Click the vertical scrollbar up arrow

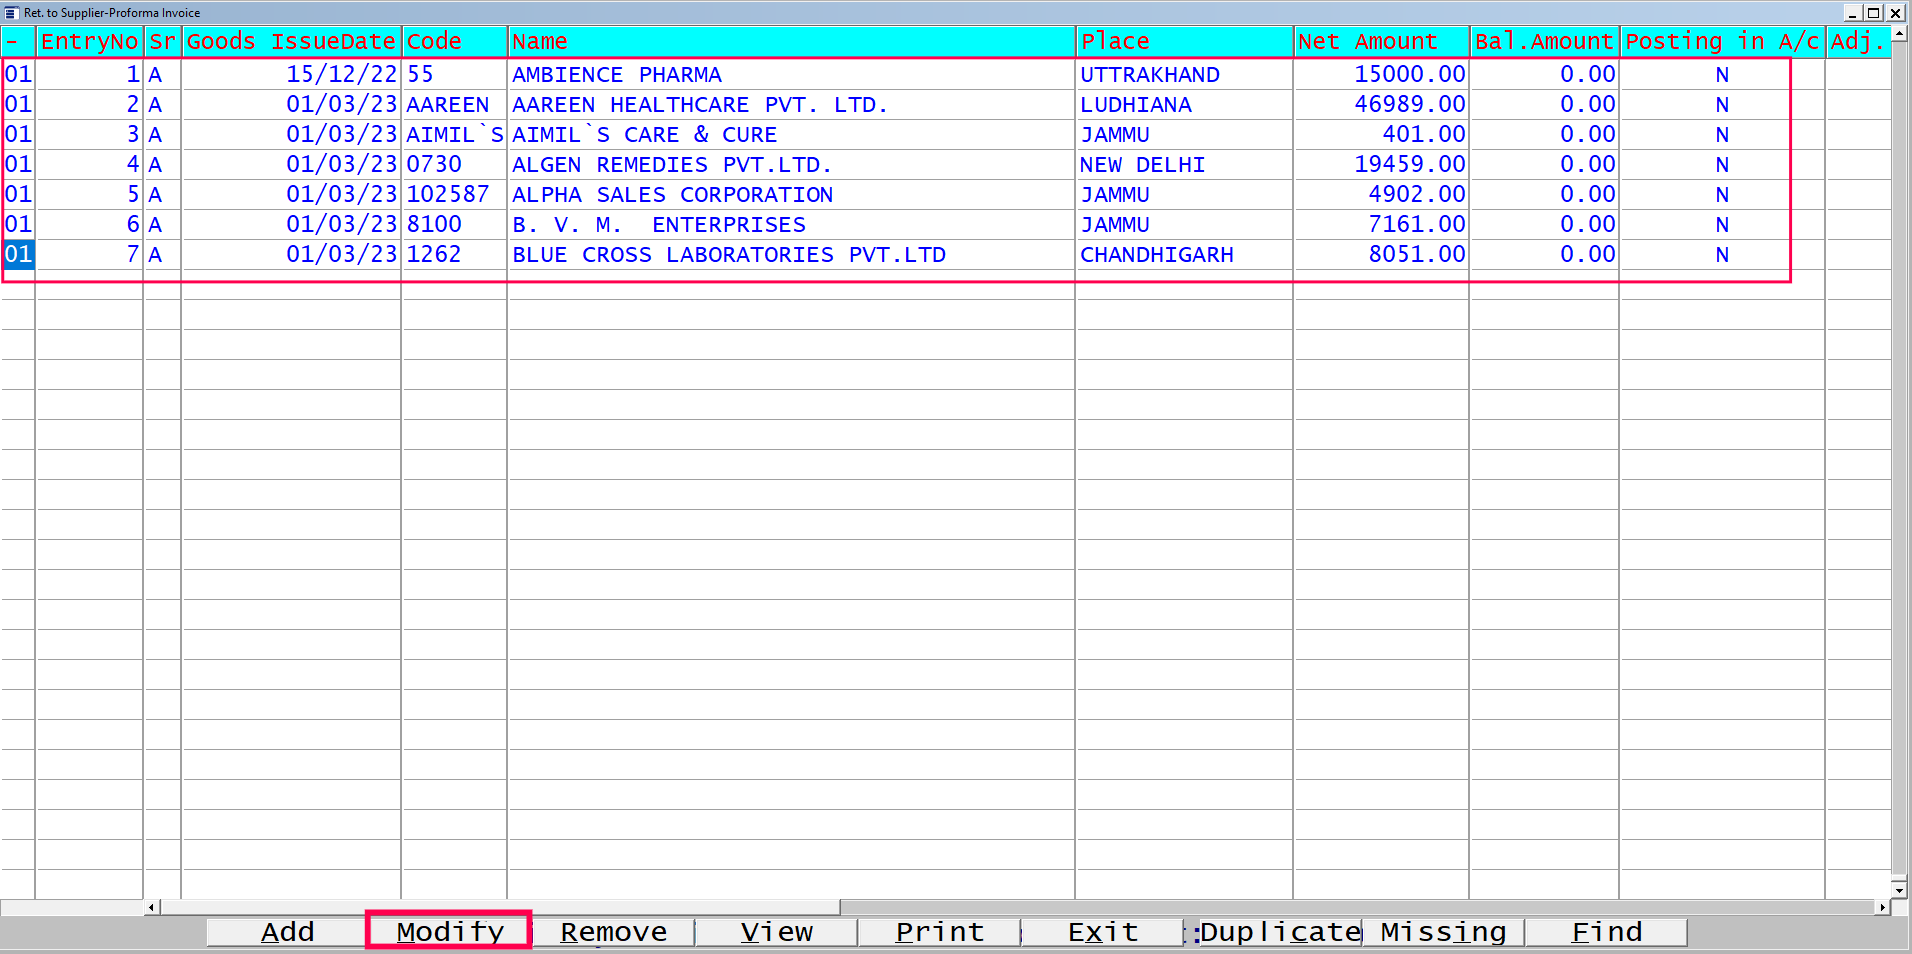pos(1900,34)
